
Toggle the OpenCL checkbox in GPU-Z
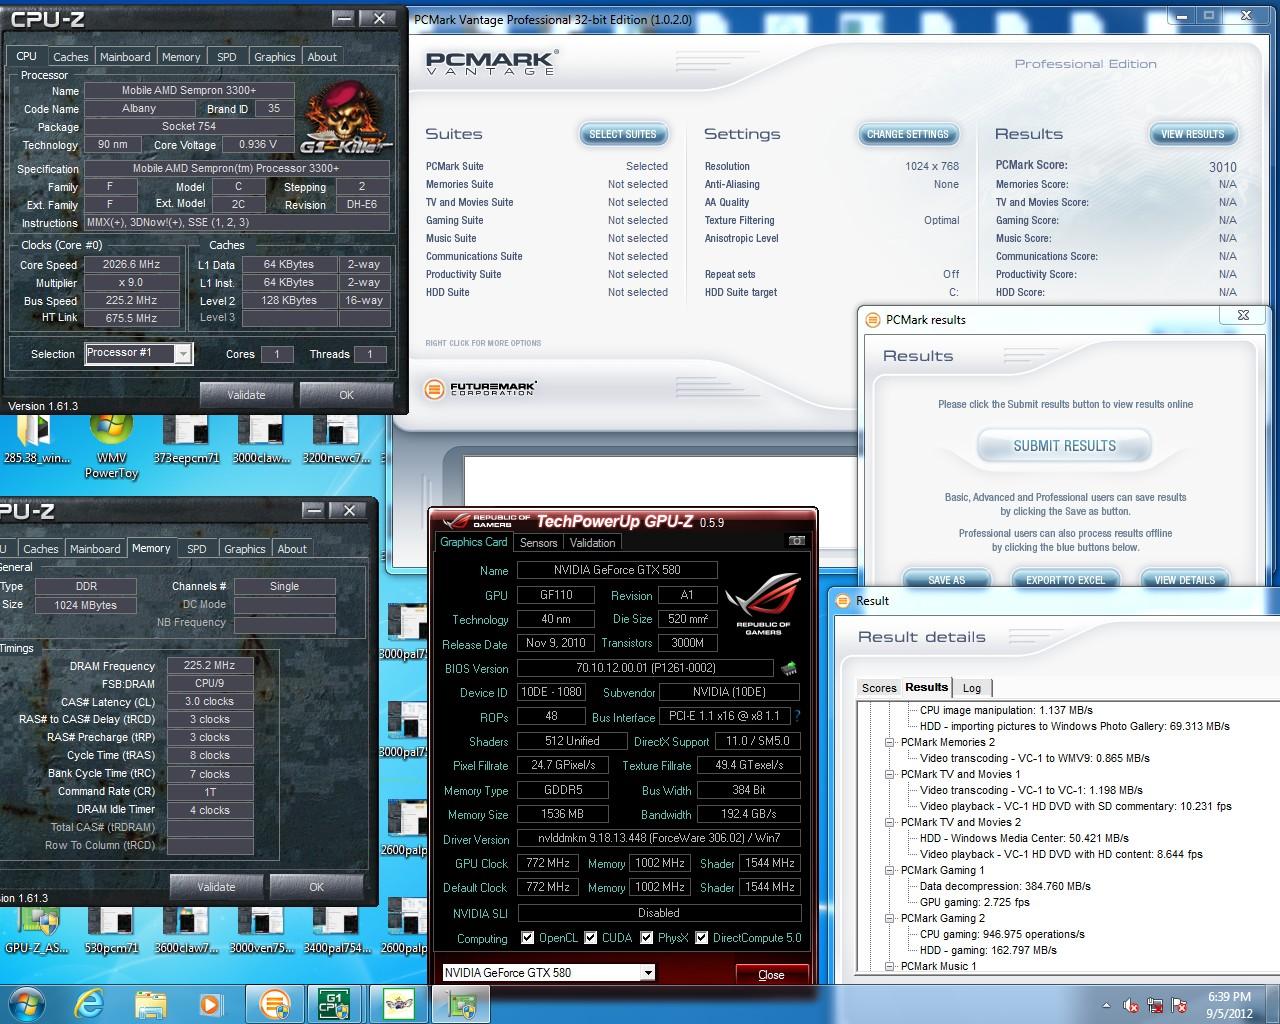528,938
